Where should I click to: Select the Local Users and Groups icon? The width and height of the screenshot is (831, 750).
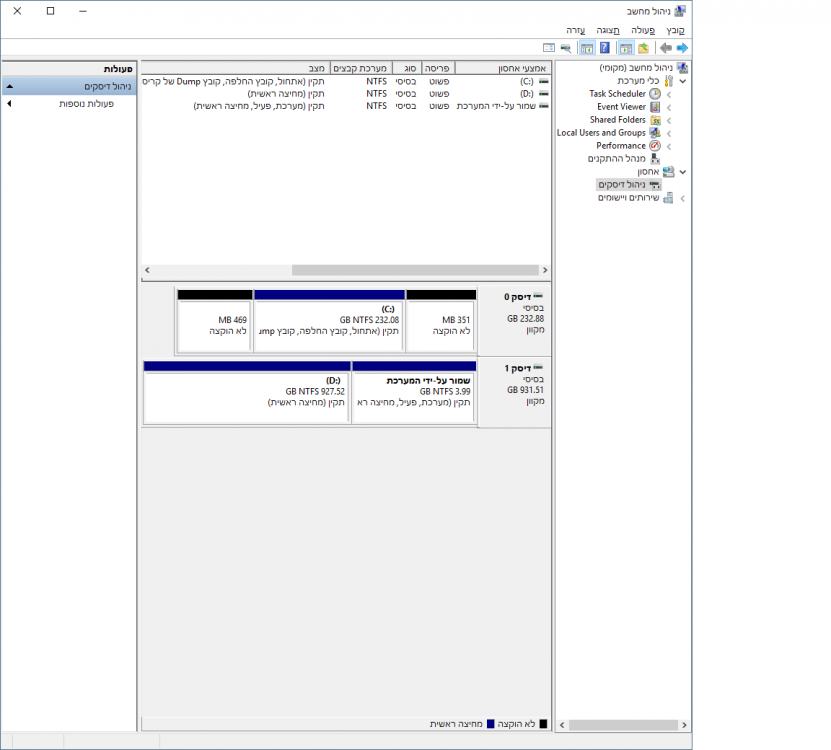coord(656,133)
